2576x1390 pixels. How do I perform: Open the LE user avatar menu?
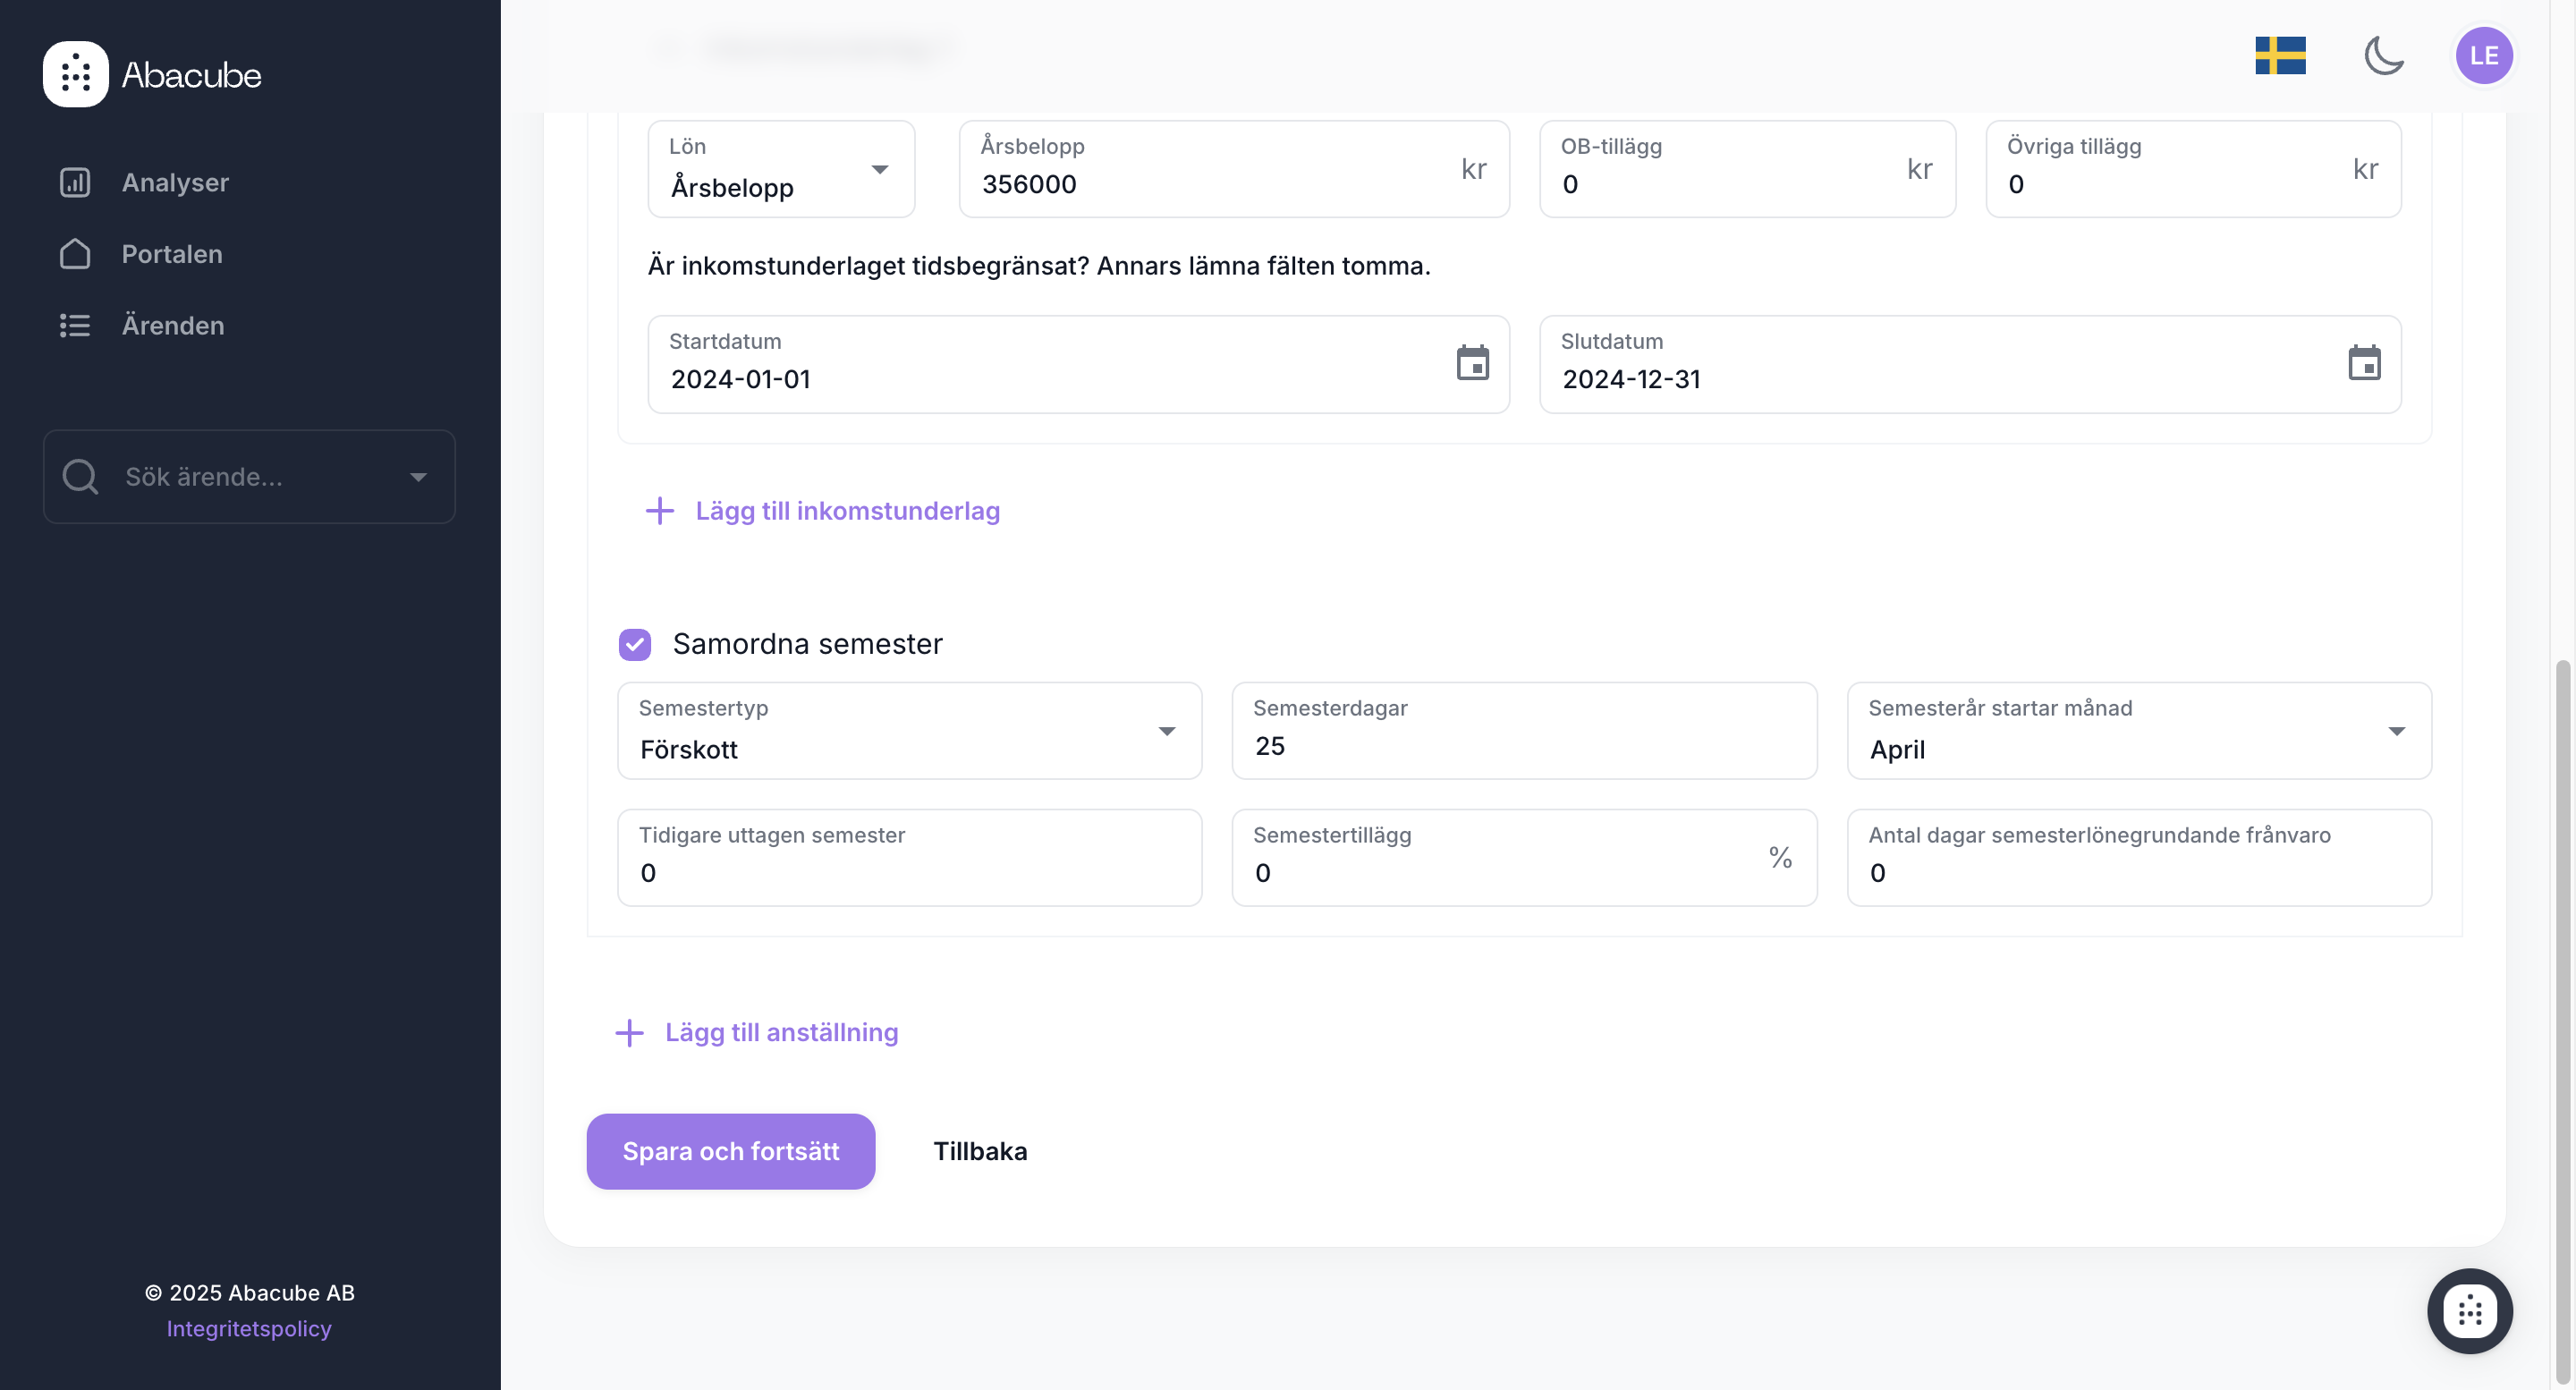pyautogui.click(x=2484, y=55)
